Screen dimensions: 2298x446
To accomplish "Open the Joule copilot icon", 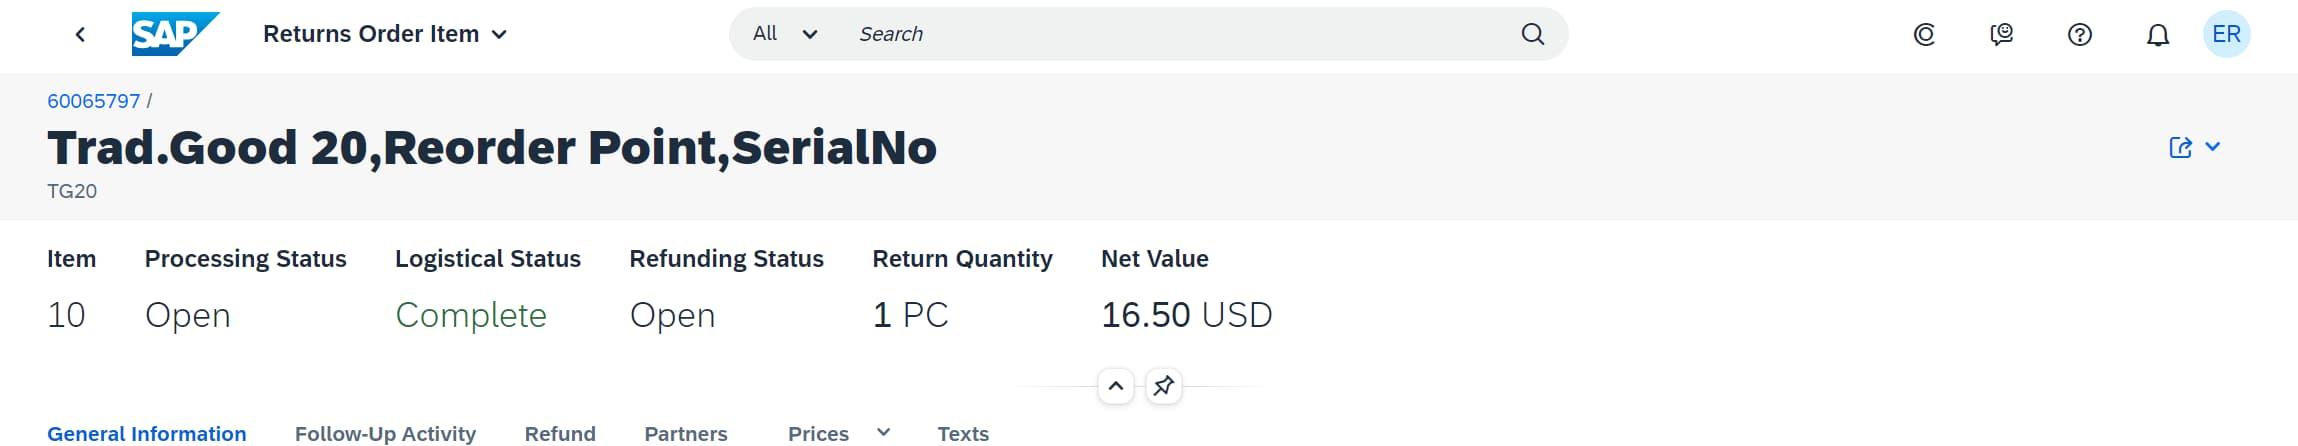I will 1924,35.
